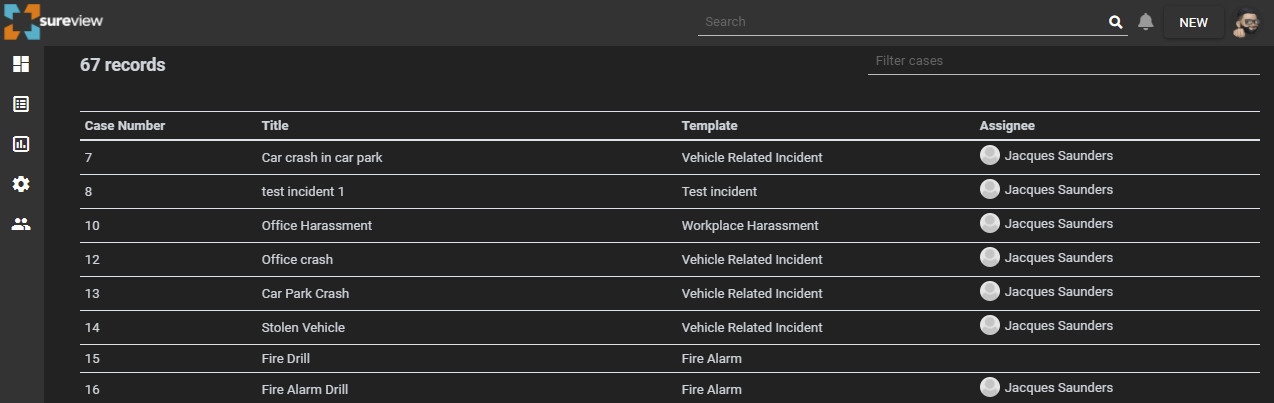Click the search magnifier icon

[x=1116, y=22]
